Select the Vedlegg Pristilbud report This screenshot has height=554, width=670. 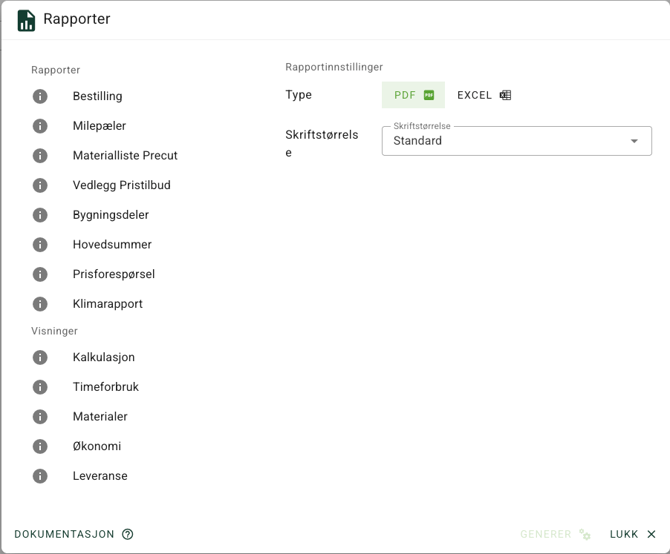click(121, 185)
